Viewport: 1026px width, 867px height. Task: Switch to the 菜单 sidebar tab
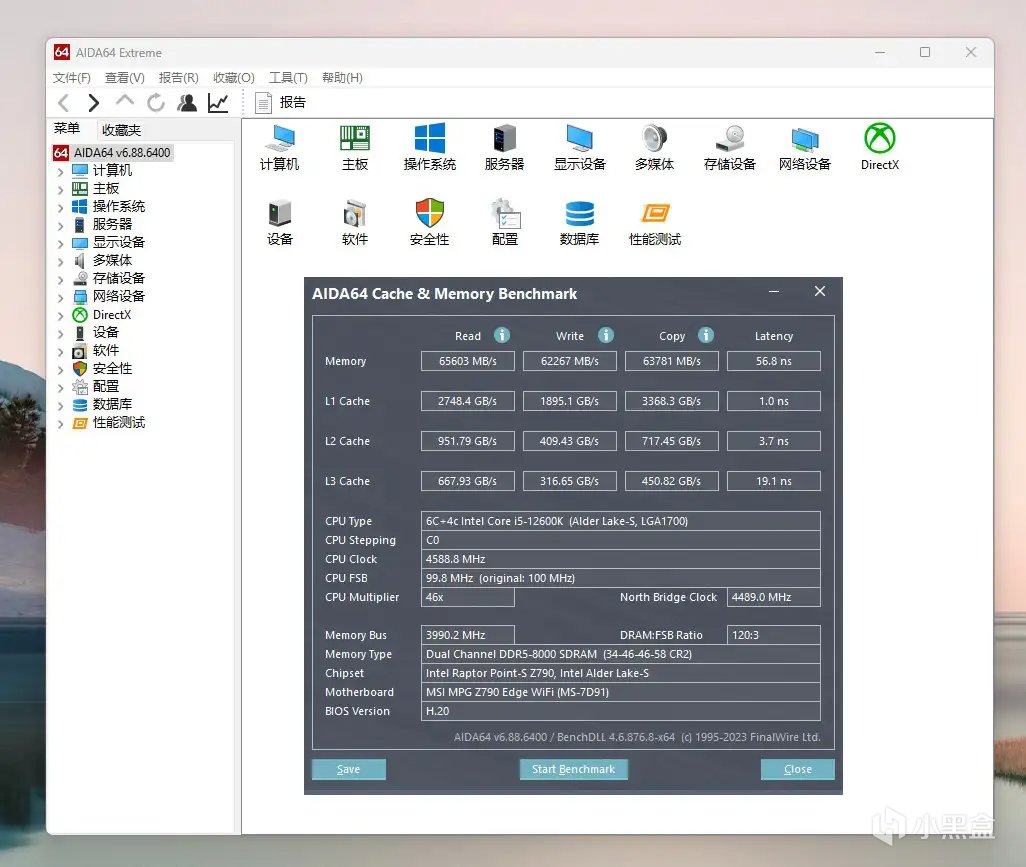pyautogui.click(x=67, y=129)
